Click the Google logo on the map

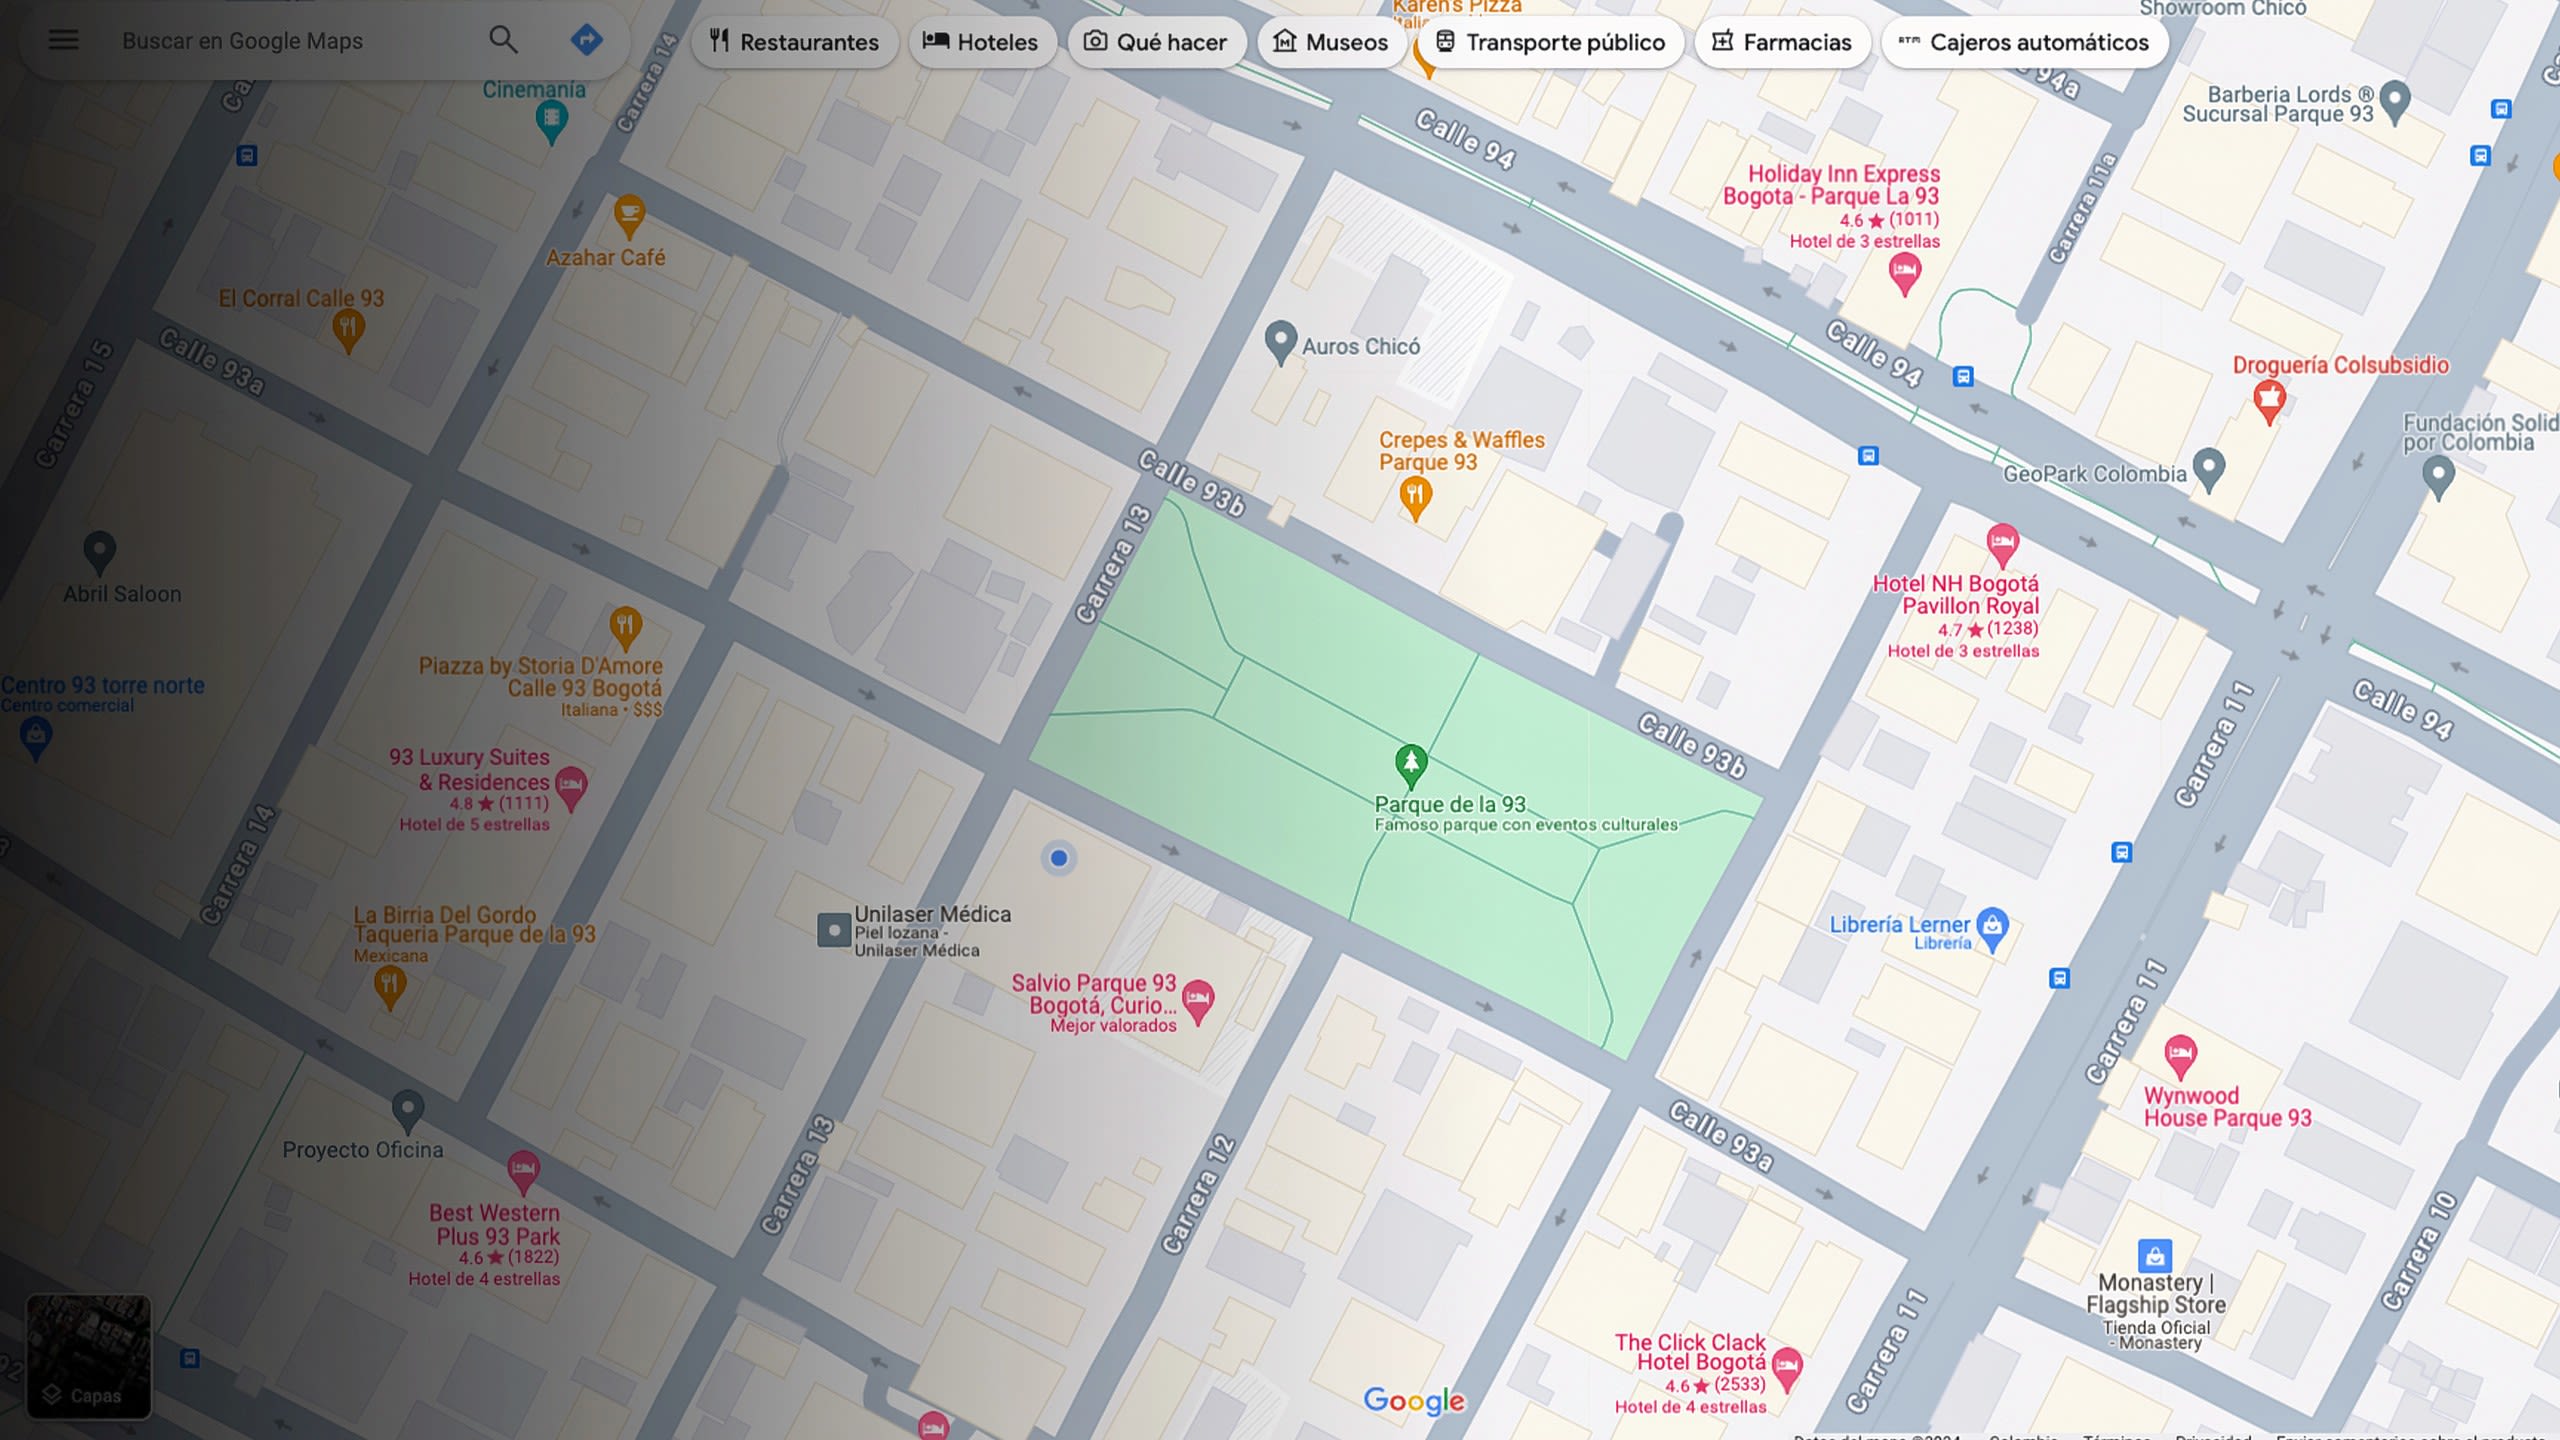[1414, 1400]
